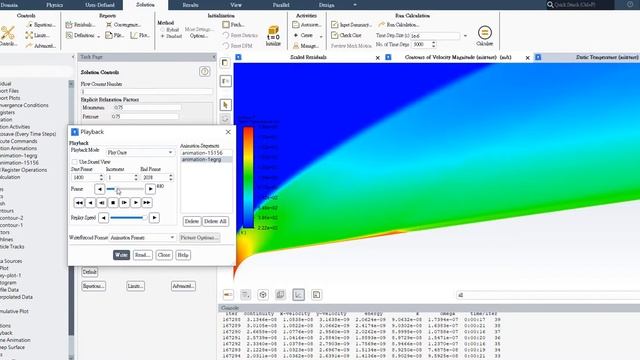The height and width of the screenshot is (360, 640).
Task: Click the play forward playback button
Action: [136, 202]
